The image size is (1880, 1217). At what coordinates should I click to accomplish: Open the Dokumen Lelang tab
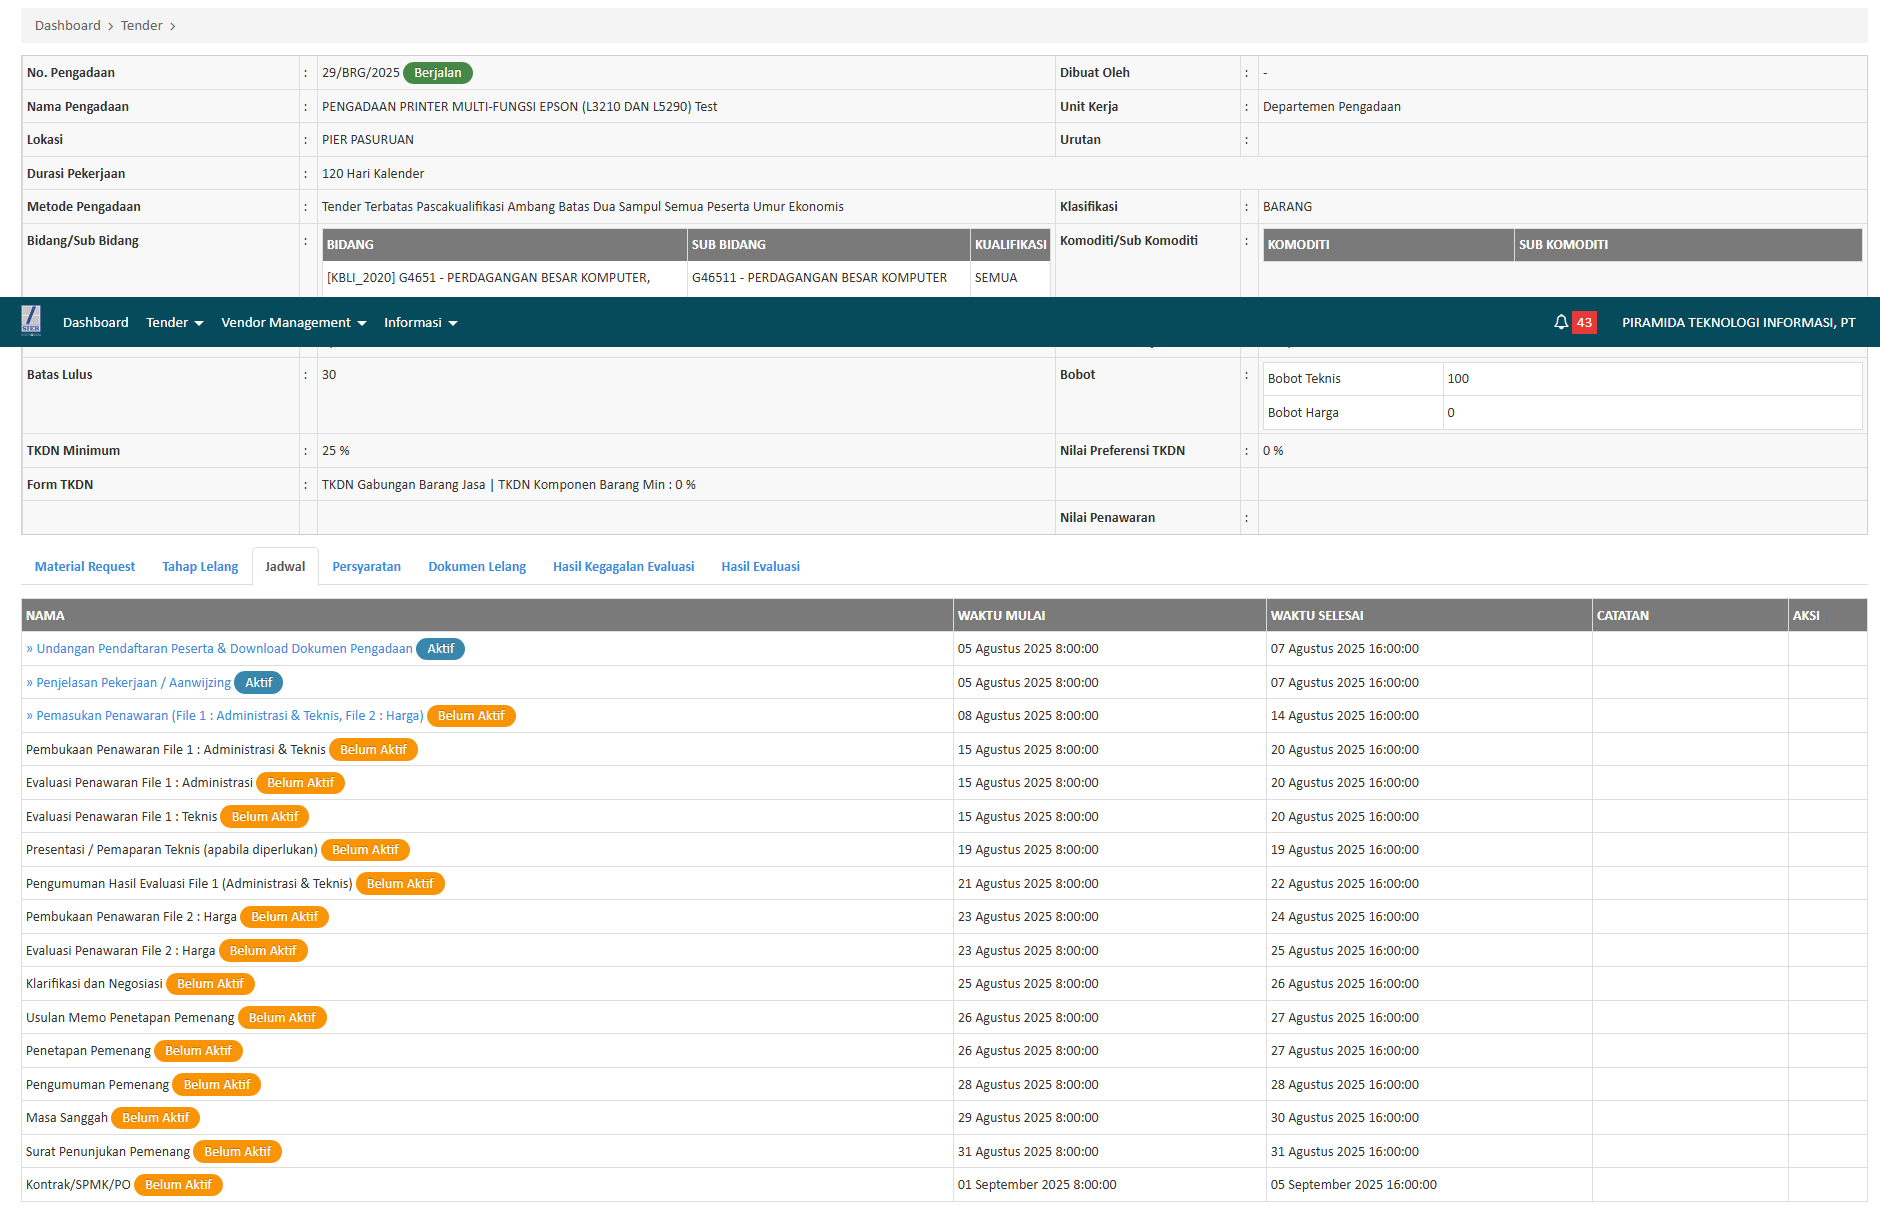[477, 566]
